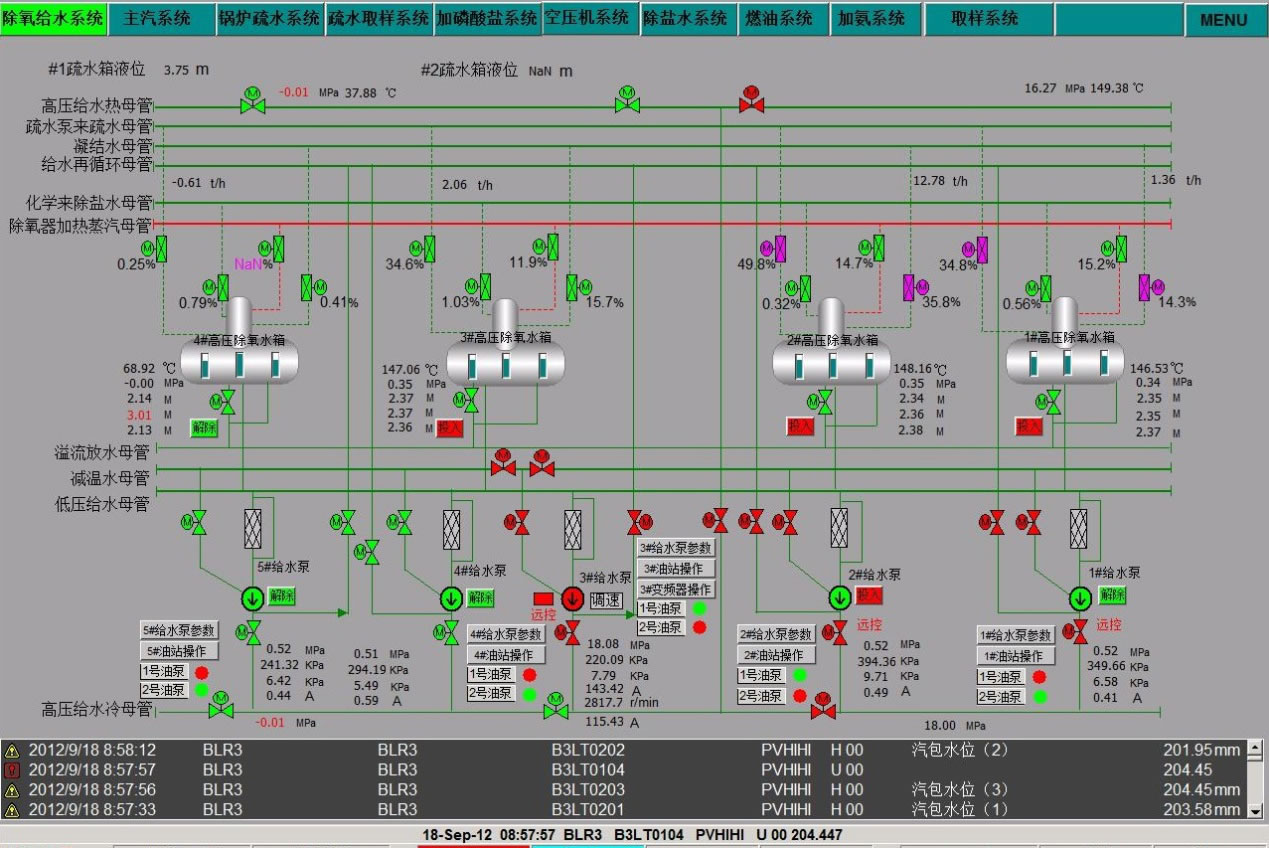1269x848 pixels.
Task: Toggle the green 解除 button beside 5#给水泵
Action: click(283, 597)
